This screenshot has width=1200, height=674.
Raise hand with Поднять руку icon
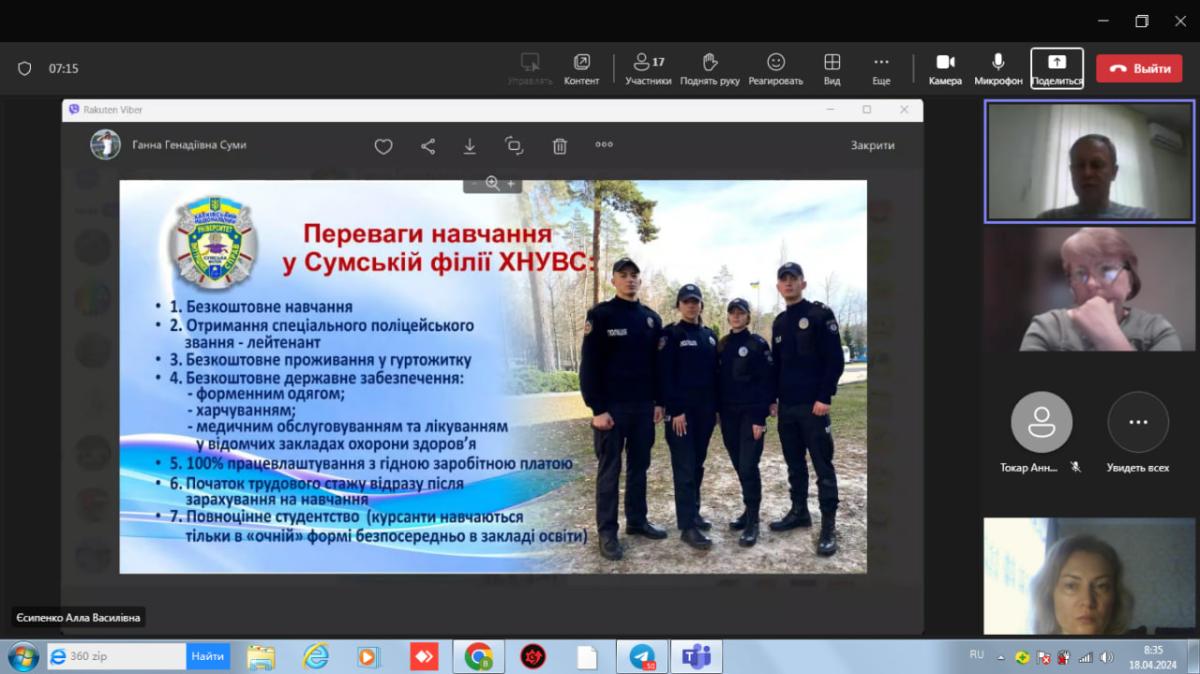tap(710, 68)
